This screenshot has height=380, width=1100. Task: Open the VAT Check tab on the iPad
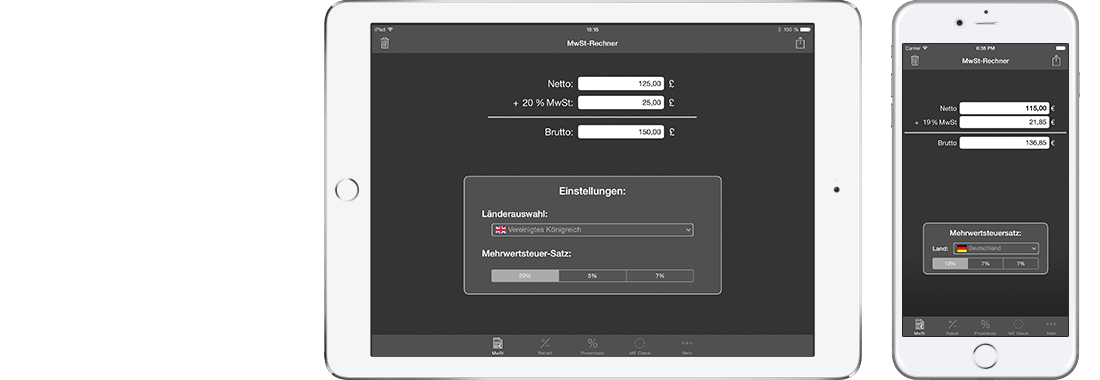click(x=640, y=346)
